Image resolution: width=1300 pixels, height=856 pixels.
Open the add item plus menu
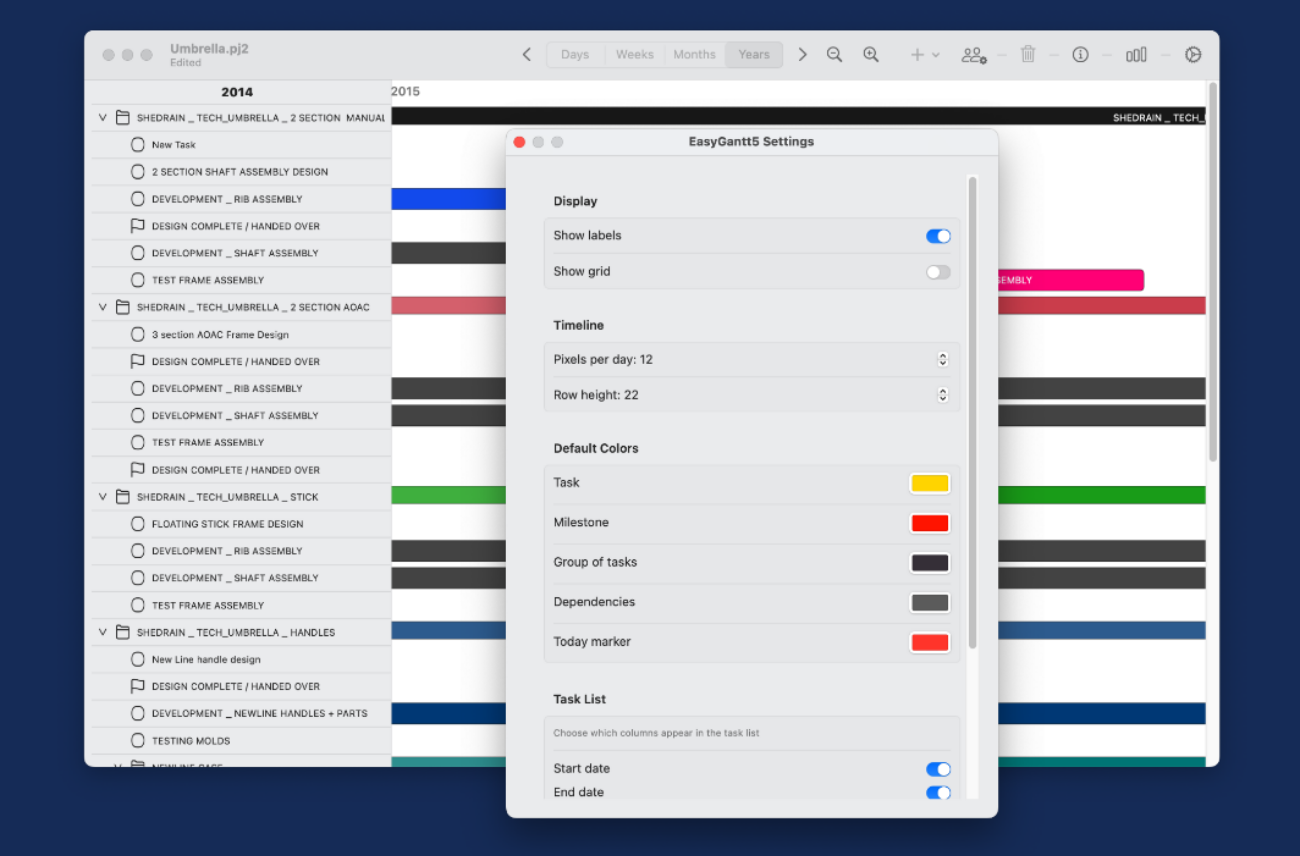(924, 55)
